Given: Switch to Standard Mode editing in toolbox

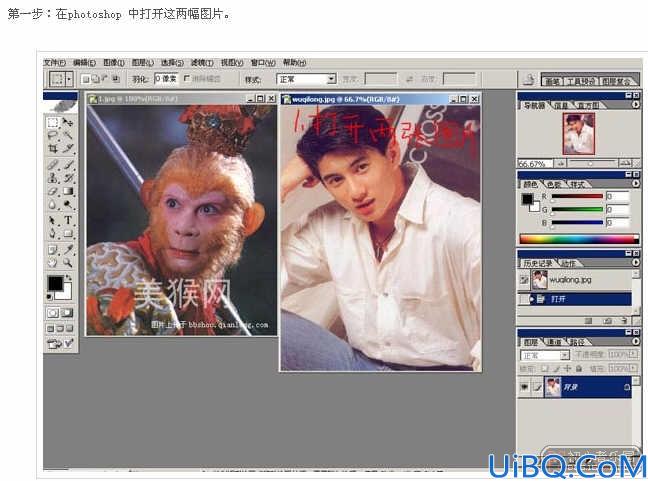Looking at the screenshot, I should pyautogui.click(x=53, y=313).
